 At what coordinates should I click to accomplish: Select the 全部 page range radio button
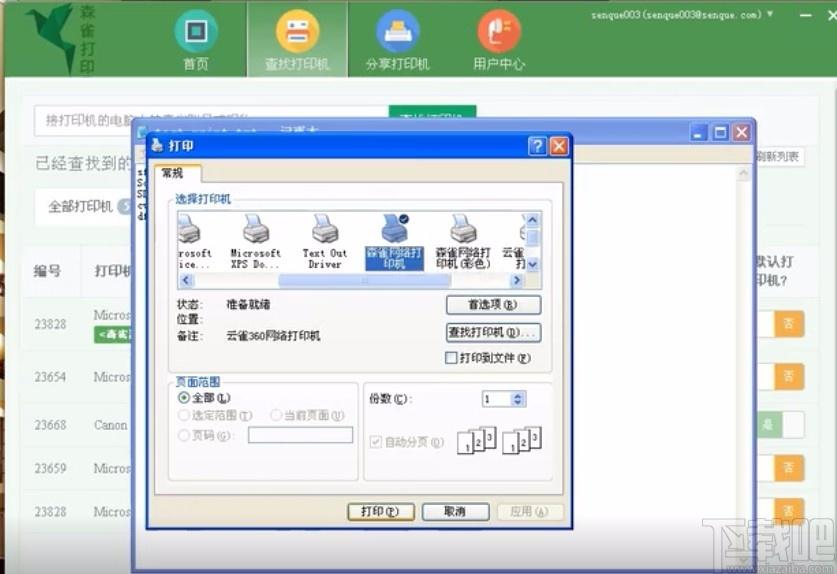click(x=184, y=398)
